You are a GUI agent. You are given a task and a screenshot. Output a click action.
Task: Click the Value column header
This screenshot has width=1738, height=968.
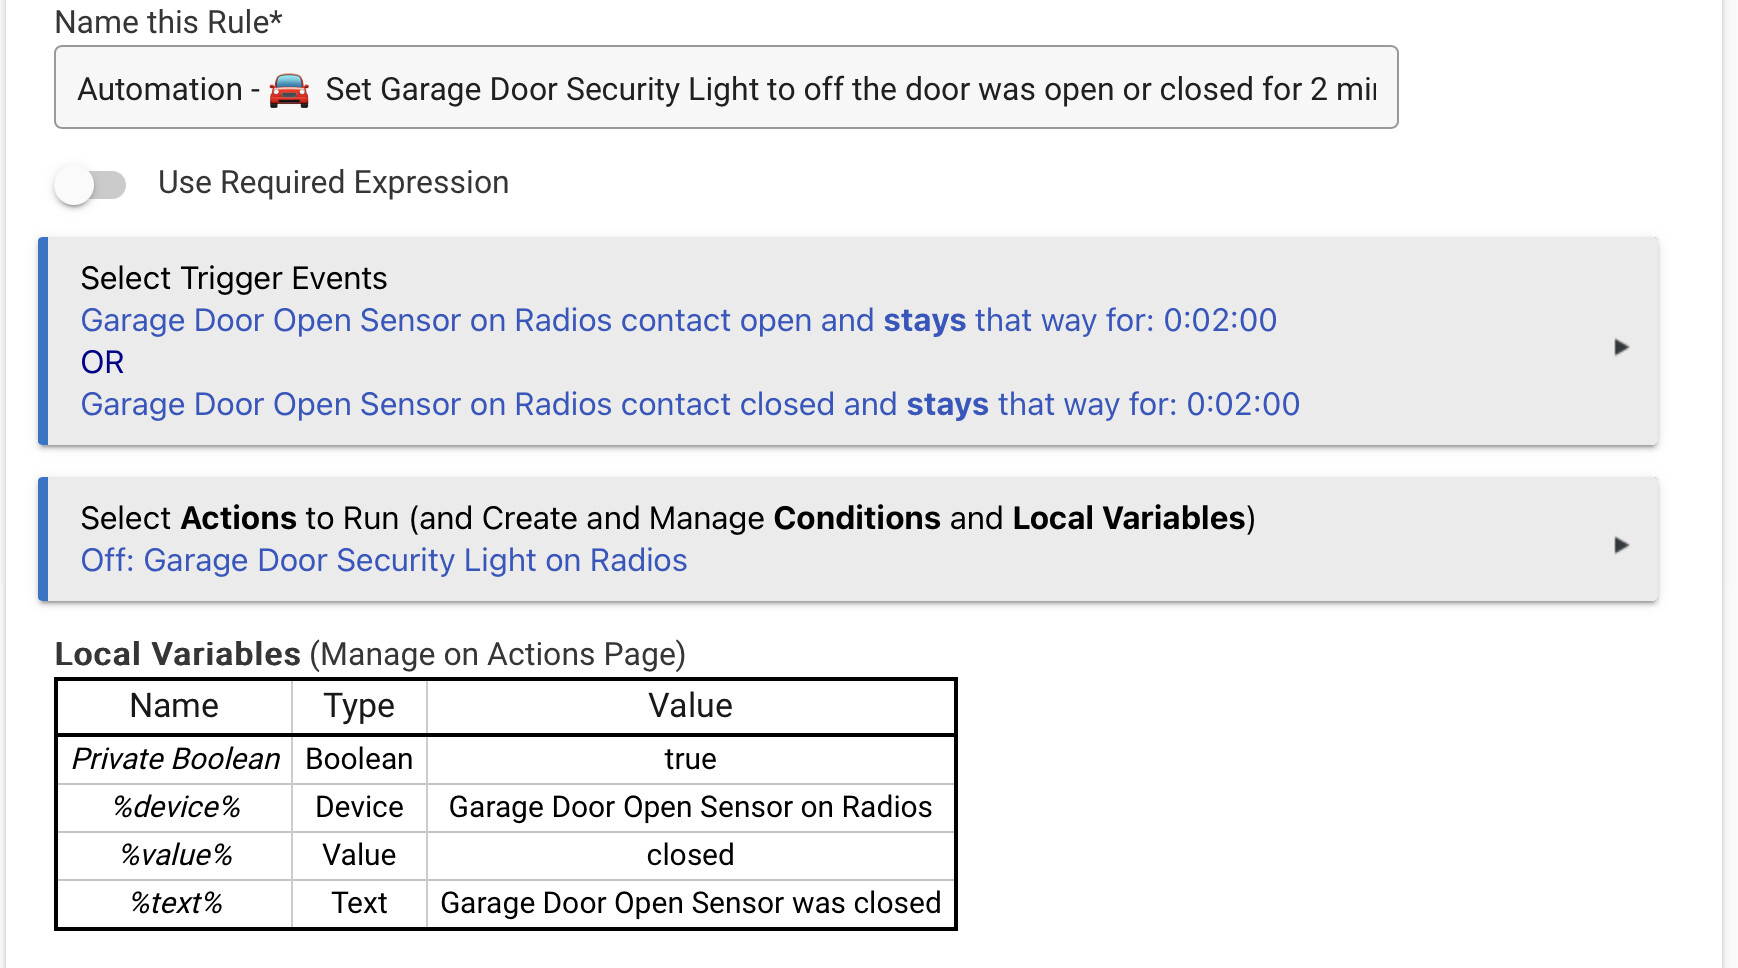click(x=691, y=706)
